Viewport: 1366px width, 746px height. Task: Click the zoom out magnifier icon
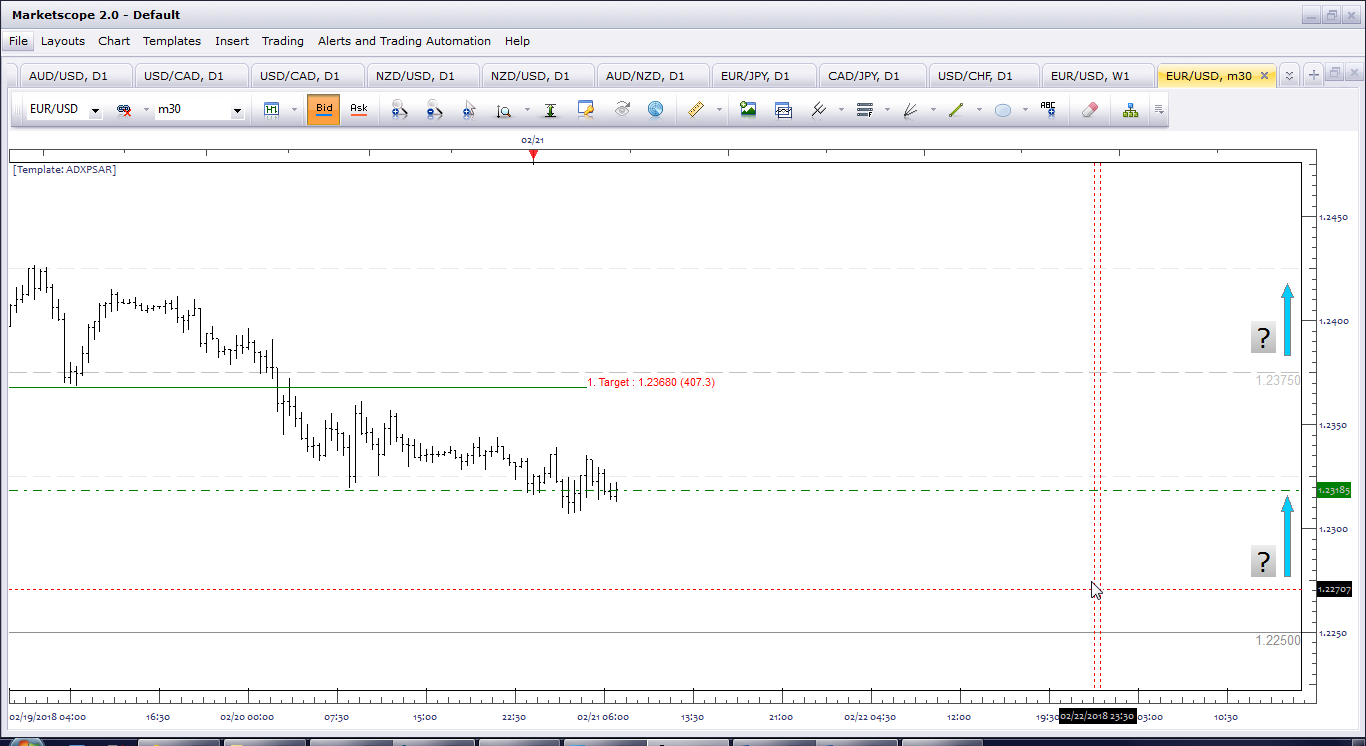click(434, 110)
